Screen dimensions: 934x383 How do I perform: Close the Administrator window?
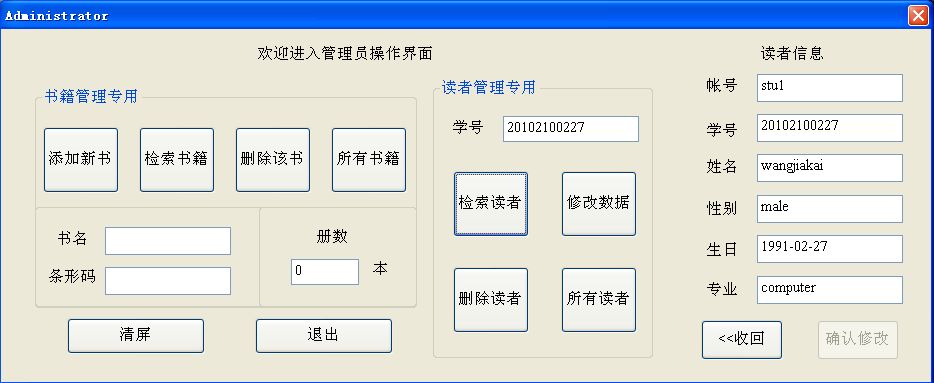tap(918, 15)
